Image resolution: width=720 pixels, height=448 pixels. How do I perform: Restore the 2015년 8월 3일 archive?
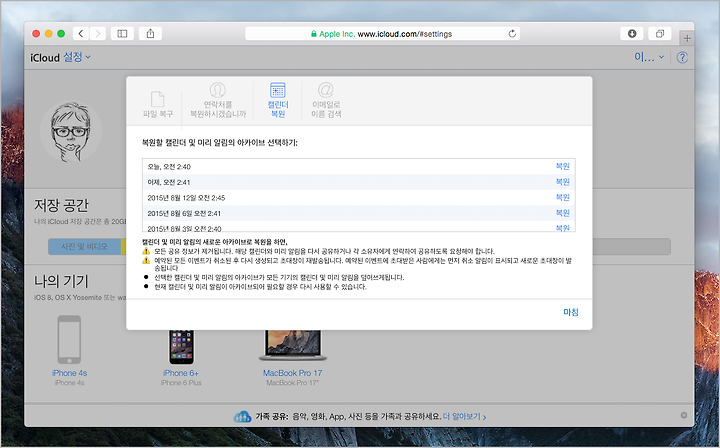(x=562, y=228)
